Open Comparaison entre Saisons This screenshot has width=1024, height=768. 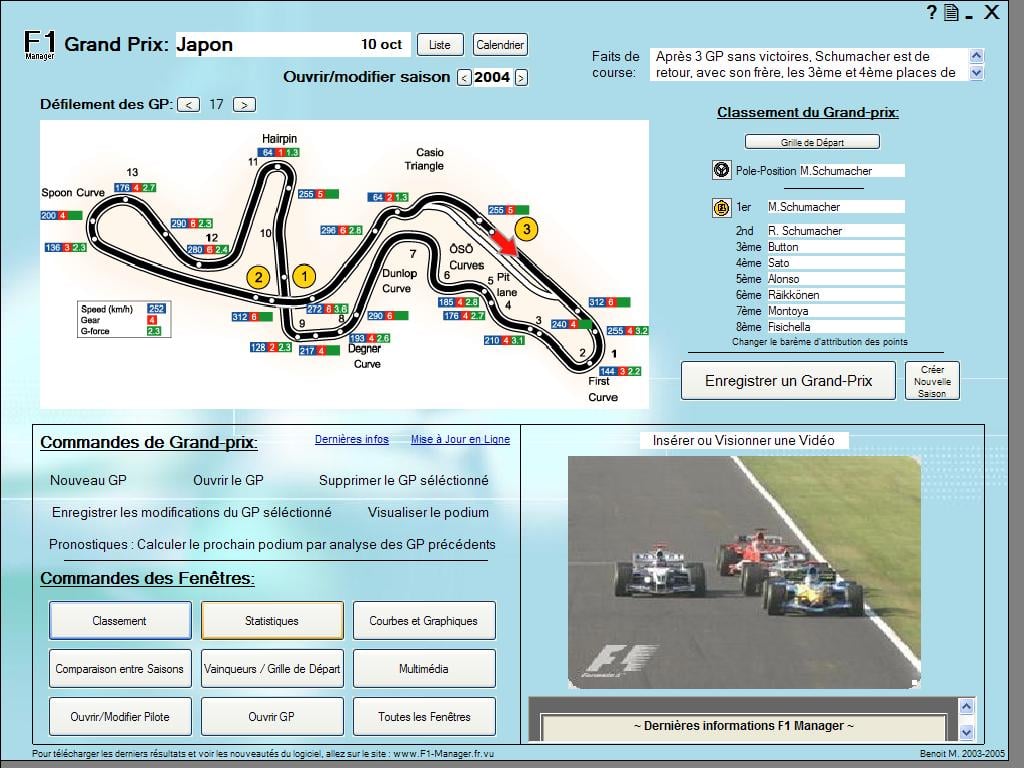coord(120,669)
